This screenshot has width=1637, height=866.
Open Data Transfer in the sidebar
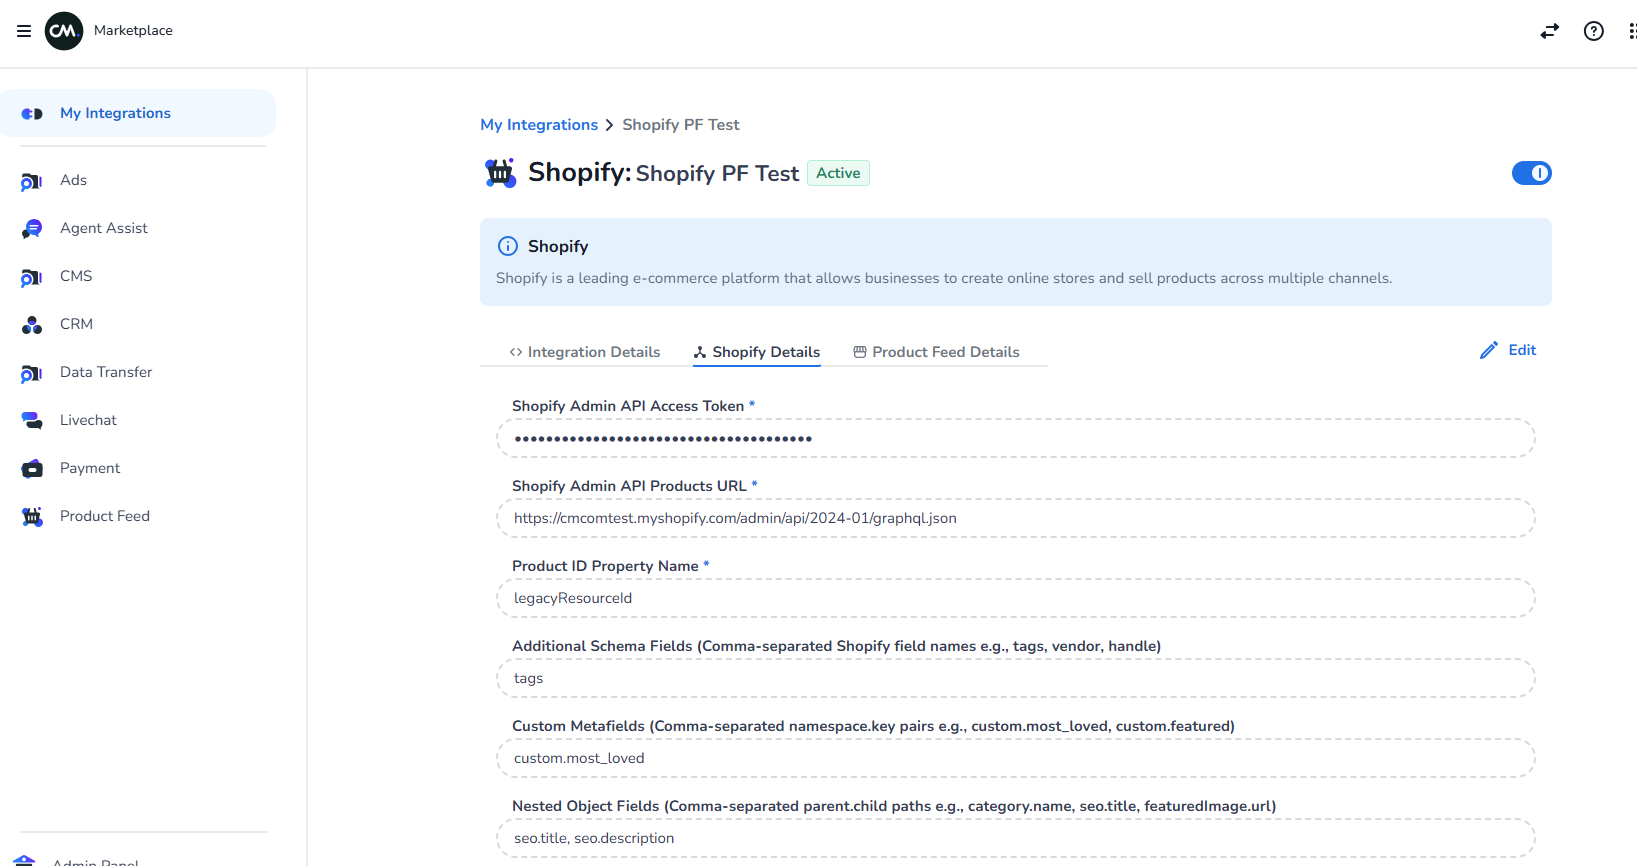click(x=106, y=372)
